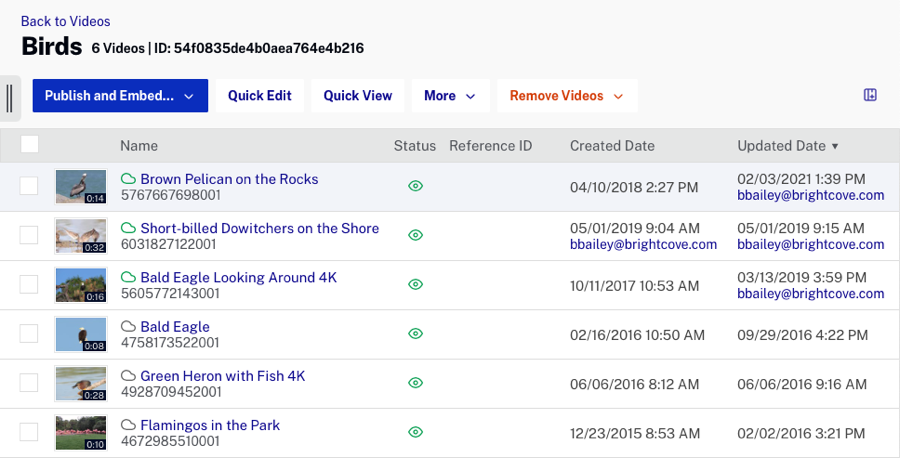The width and height of the screenshot is (900, 458).
Task: Sort by the Created Date column header
Action: 612,146
